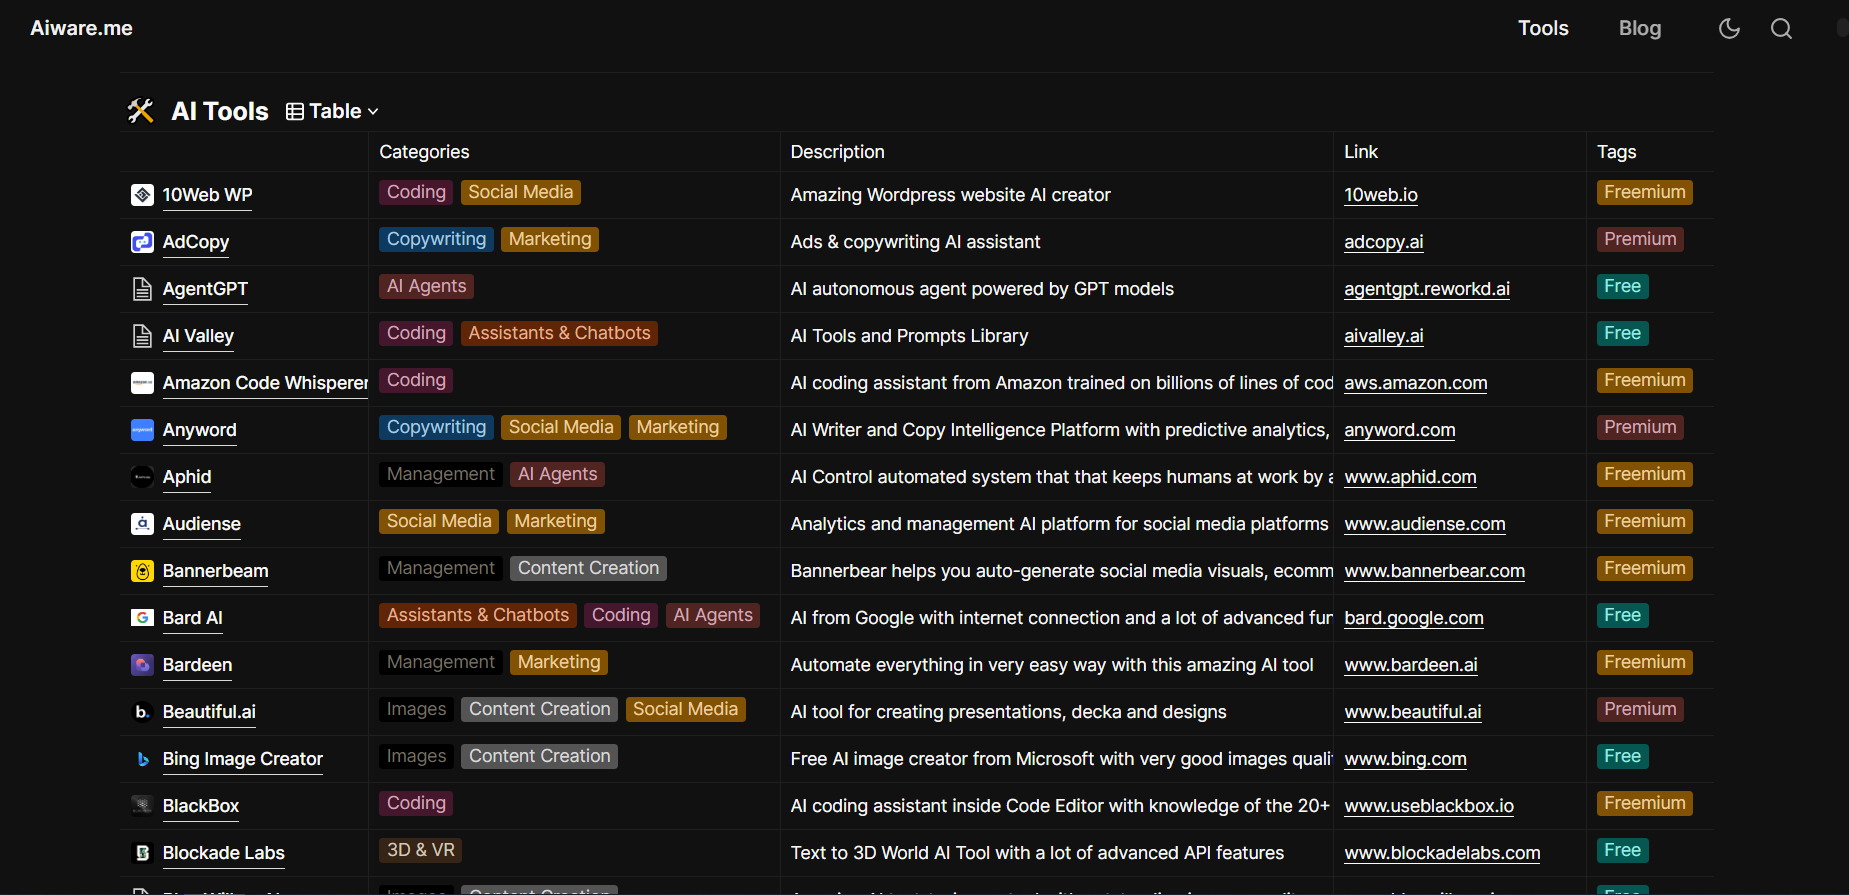The image size is (1849, 895).
Task: Click the AI Valley page icon
Action: click(142, 336)
